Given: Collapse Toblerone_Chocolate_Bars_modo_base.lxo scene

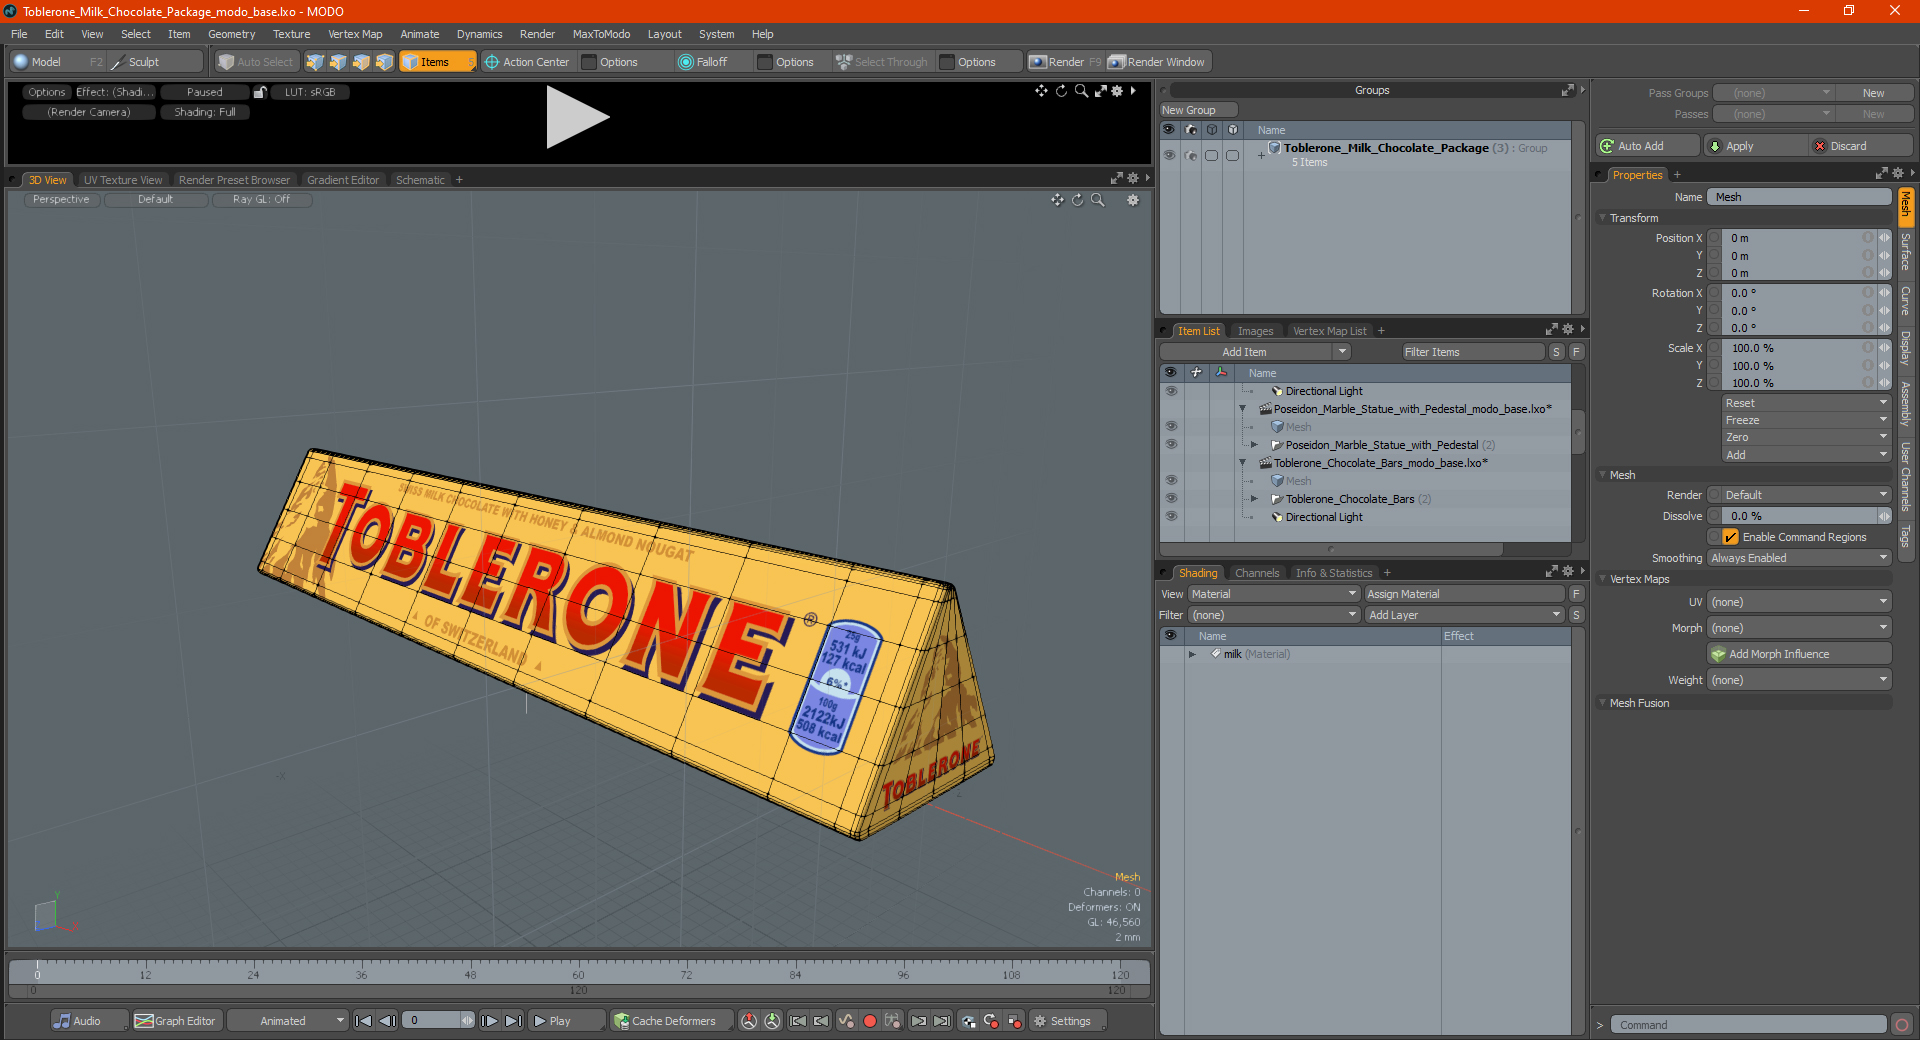Looking at the screenshot, I should point(1242,463).
